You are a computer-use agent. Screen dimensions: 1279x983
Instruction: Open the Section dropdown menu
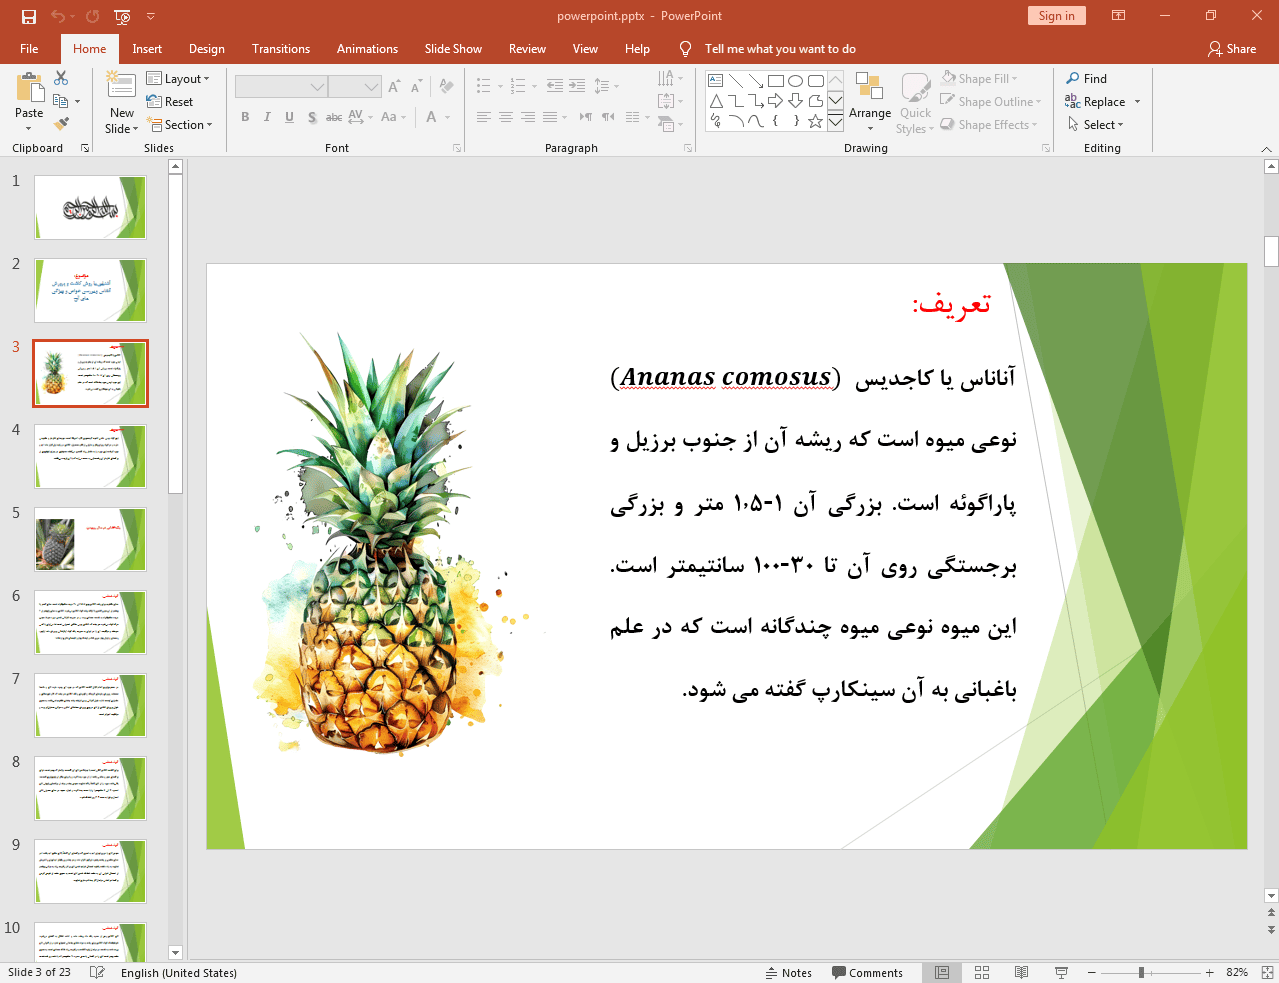pos(181,125)
